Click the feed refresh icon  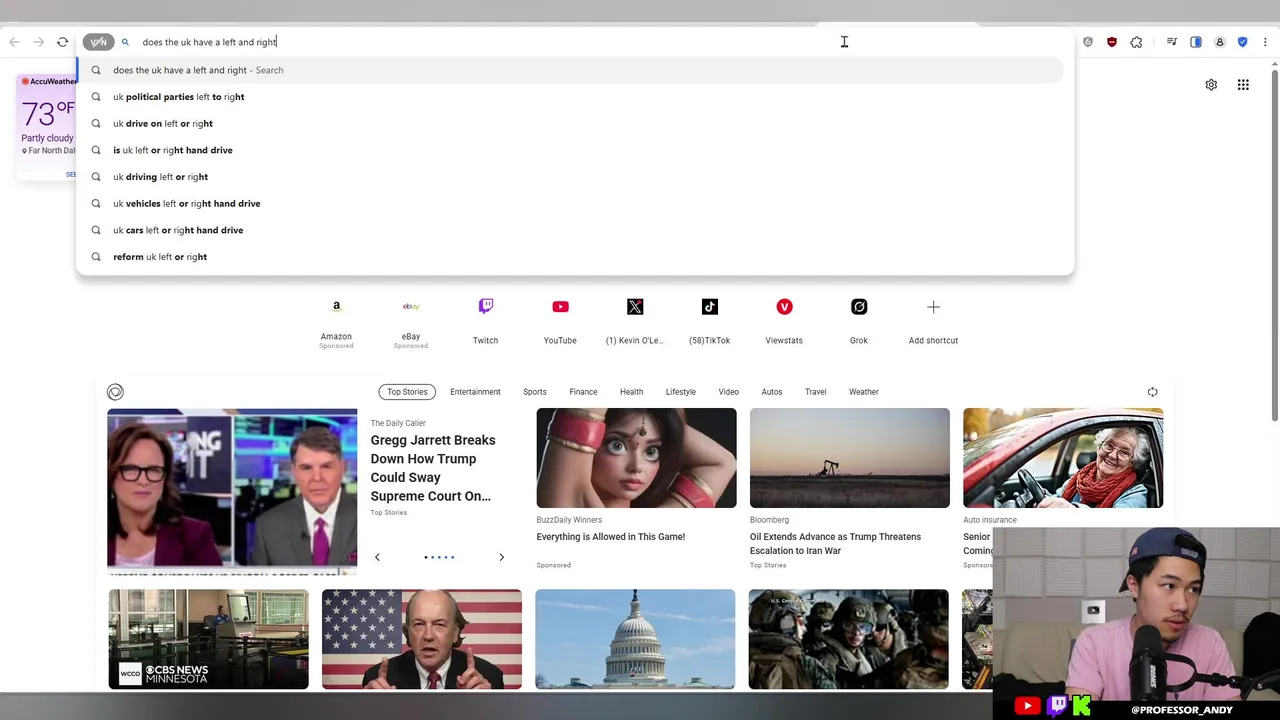tap(1152, 392)
